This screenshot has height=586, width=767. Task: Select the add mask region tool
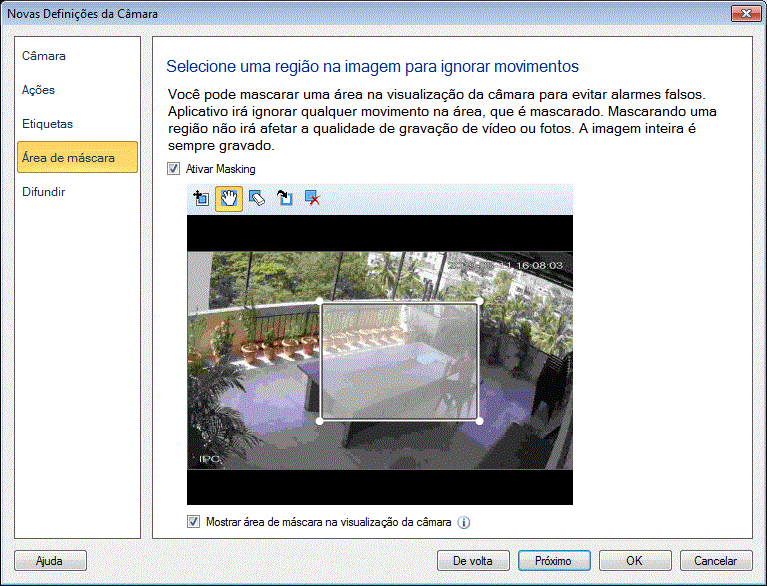(x=201, y=198)
